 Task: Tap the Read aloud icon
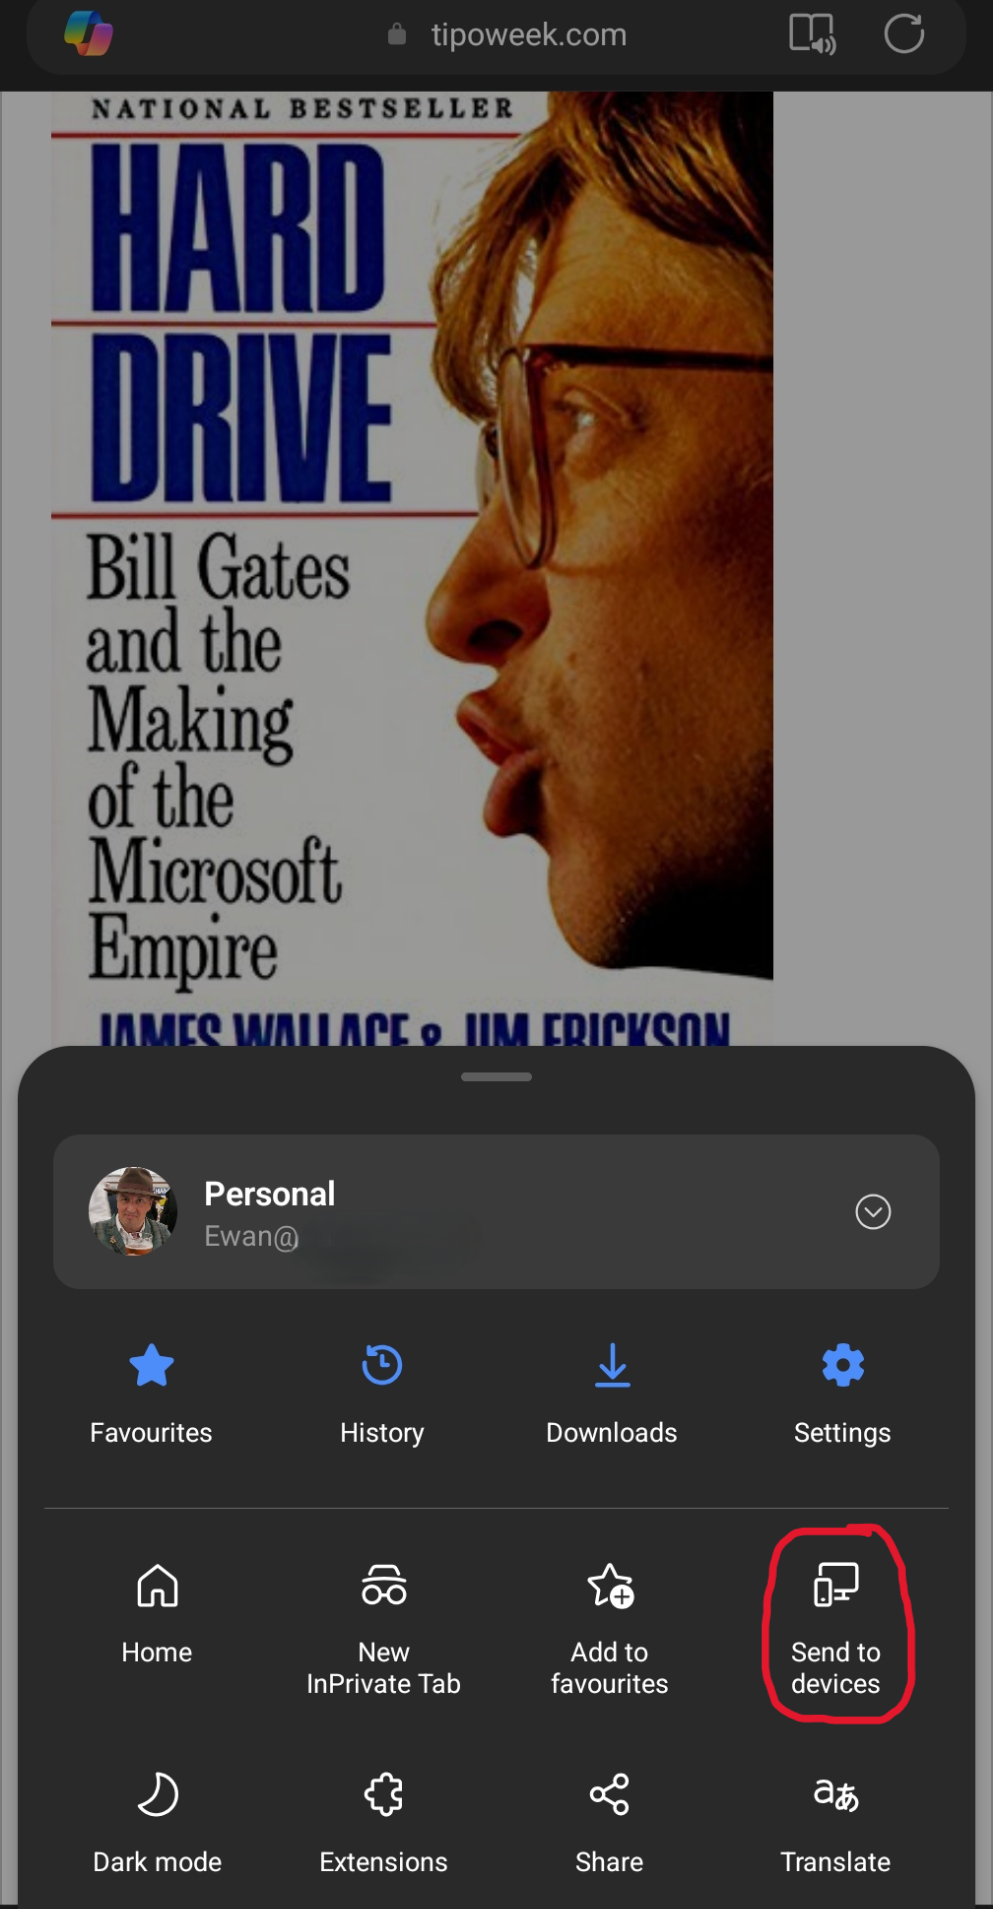pyautogui.click(x=812, y=33)
